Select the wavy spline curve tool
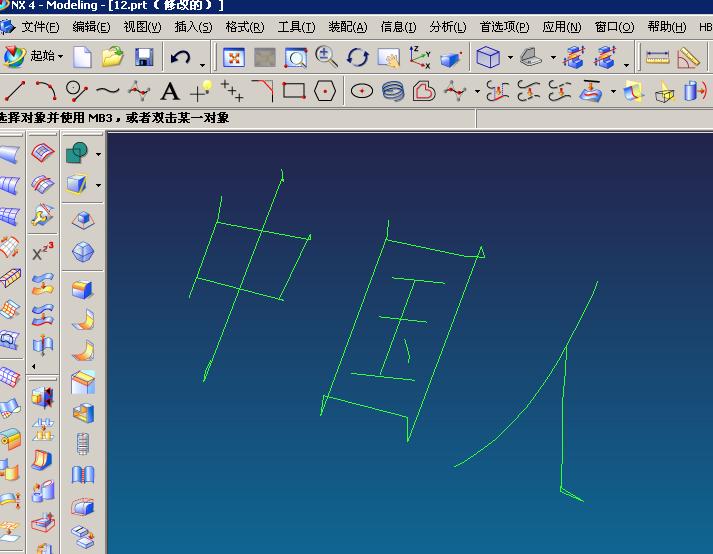The width and height of the screenshot is (713, 554). point(107,91)
